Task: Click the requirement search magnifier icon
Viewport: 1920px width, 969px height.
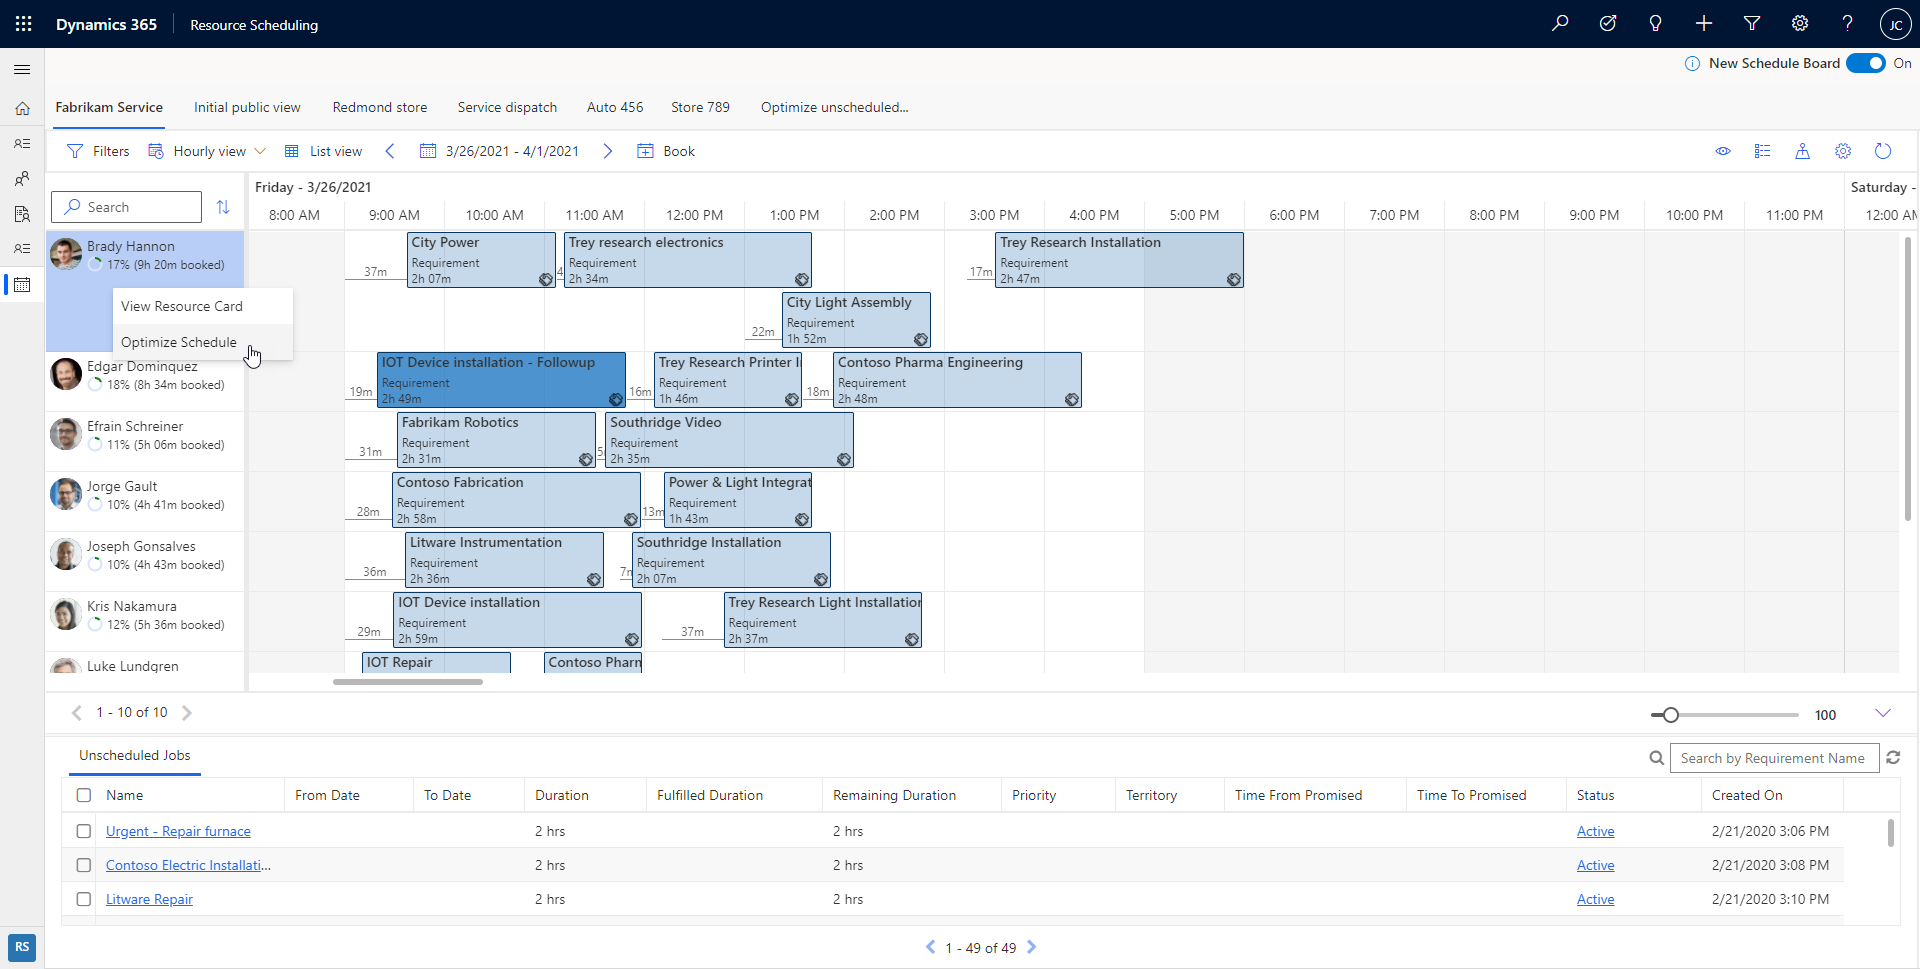Action: (x=1657, y=758)
